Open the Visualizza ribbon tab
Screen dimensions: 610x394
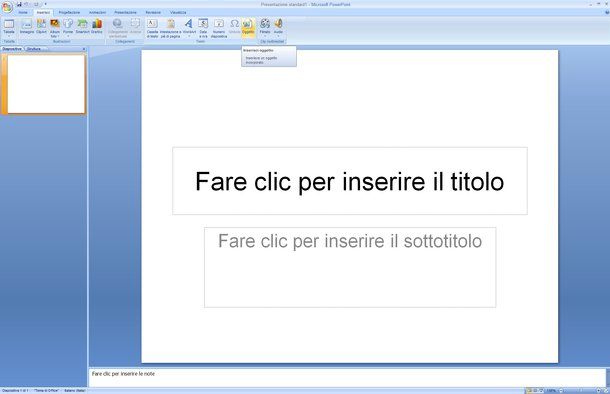pos(178,12)
